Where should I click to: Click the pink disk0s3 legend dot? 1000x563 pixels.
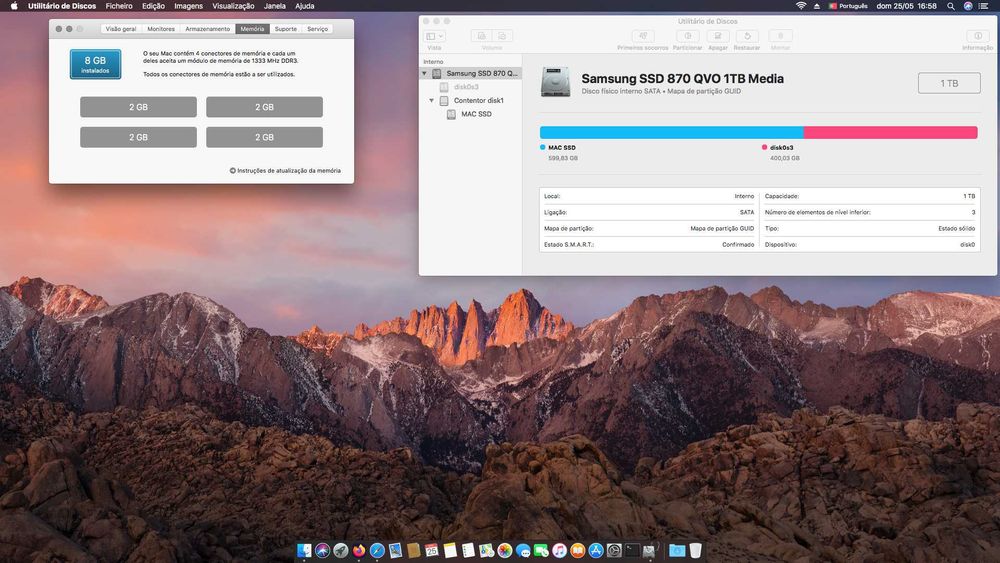point(764,147)
